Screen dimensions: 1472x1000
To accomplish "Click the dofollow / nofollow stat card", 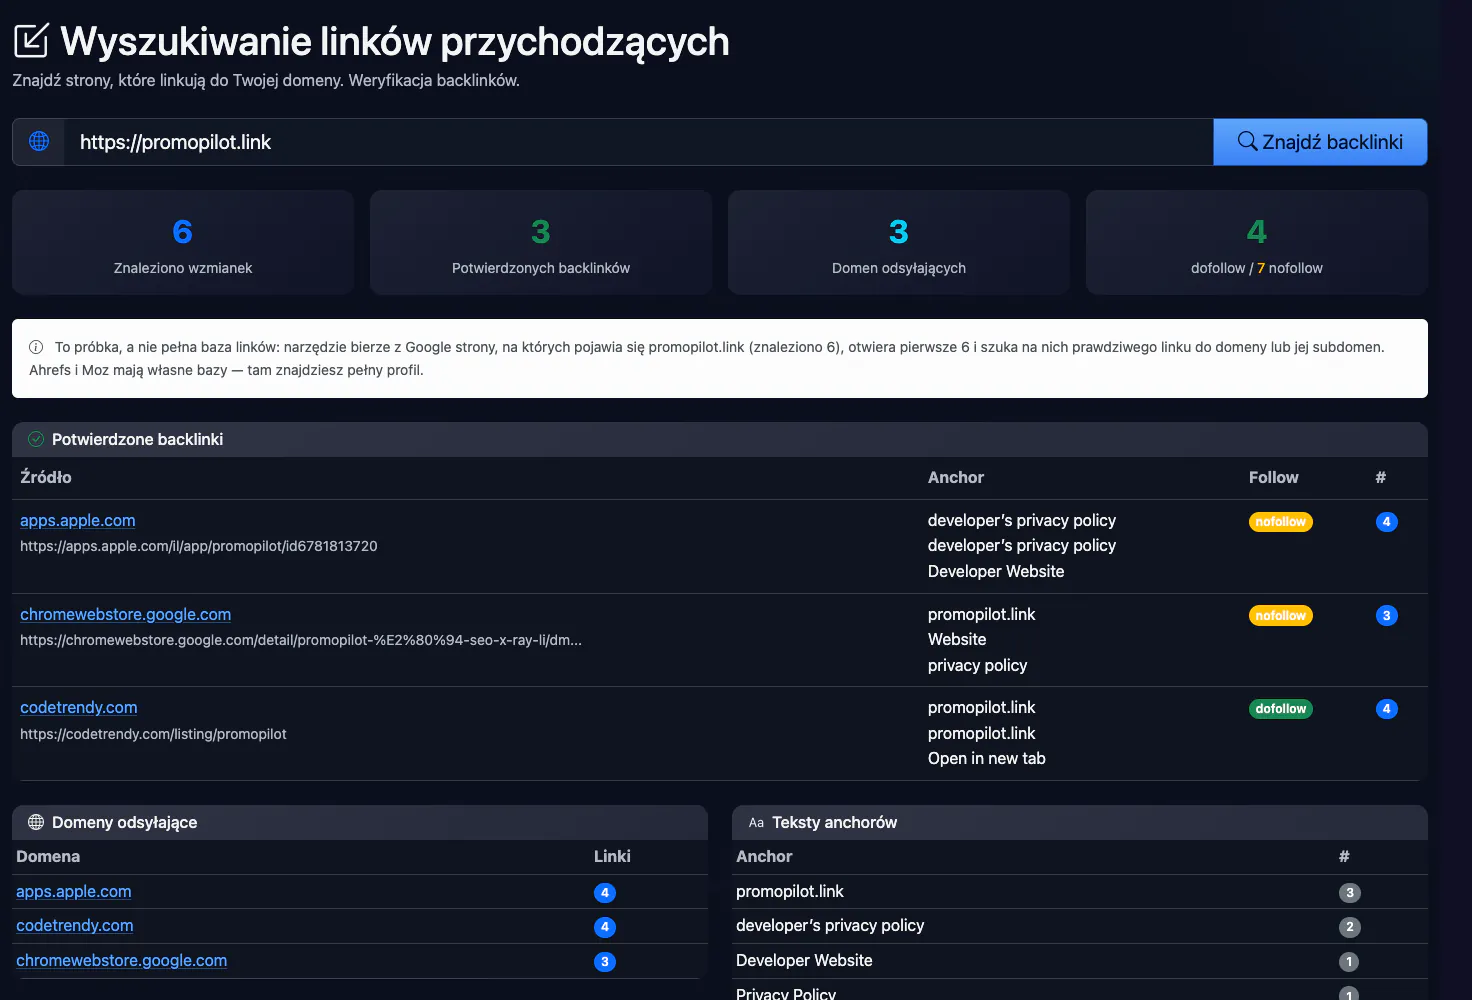I will tap(1257, 243).
